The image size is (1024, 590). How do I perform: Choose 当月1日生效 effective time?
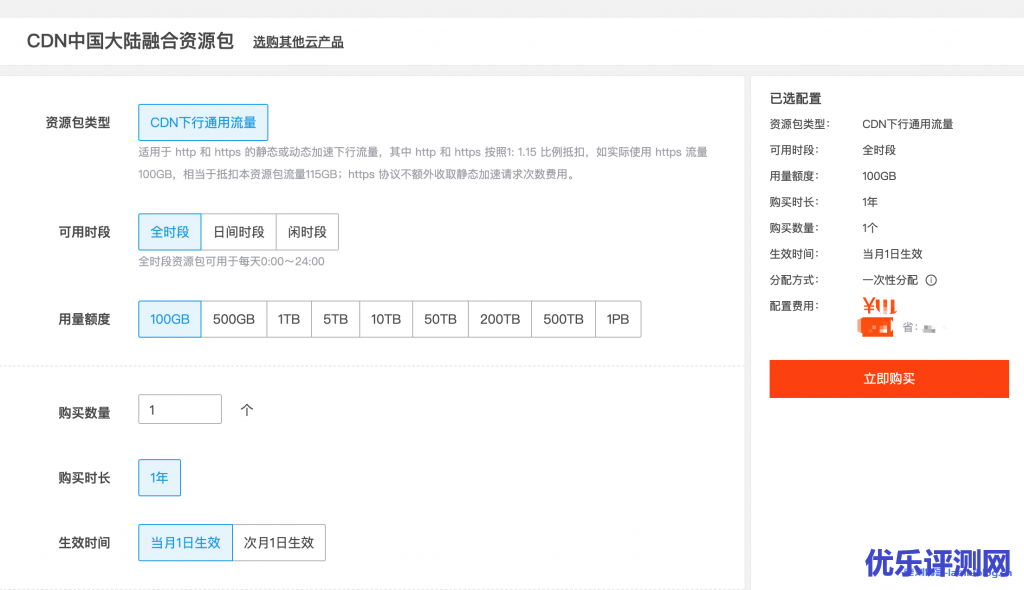coord(185,543)
